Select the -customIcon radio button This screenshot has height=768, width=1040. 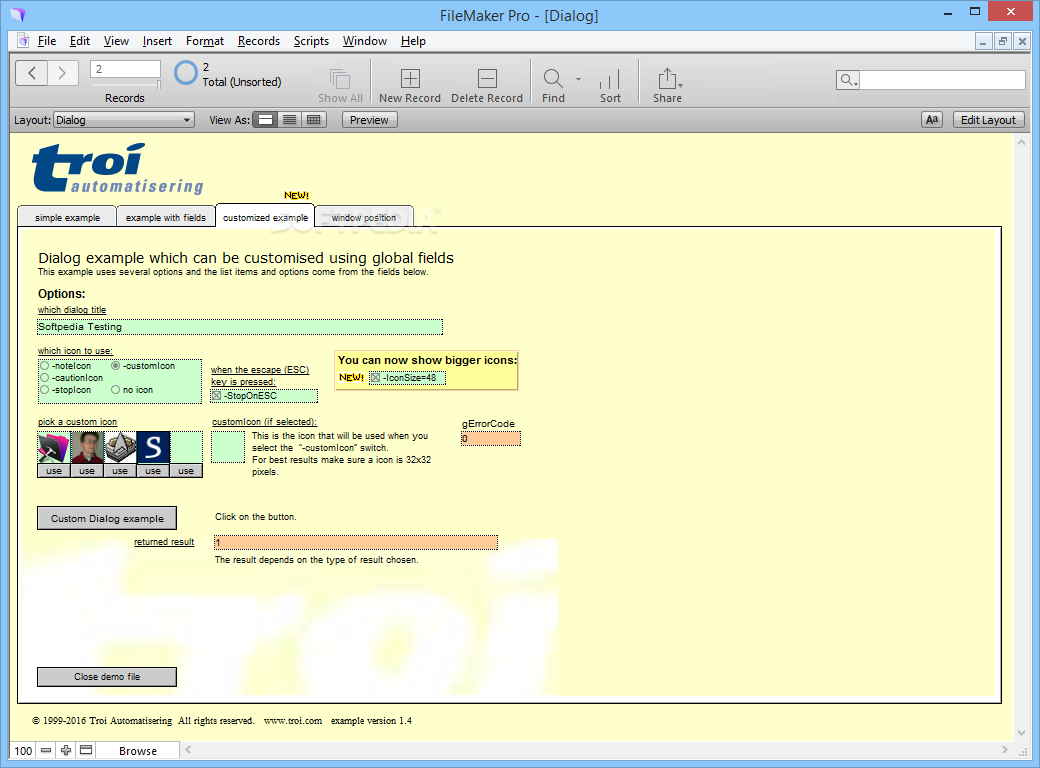tap(115, 366)
